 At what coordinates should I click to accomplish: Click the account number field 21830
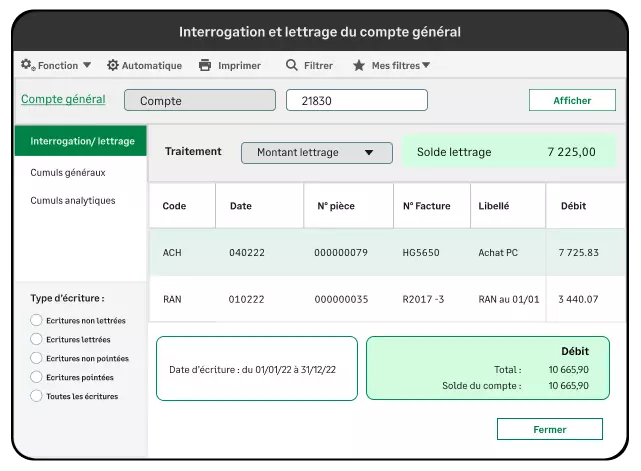point(357,100)
